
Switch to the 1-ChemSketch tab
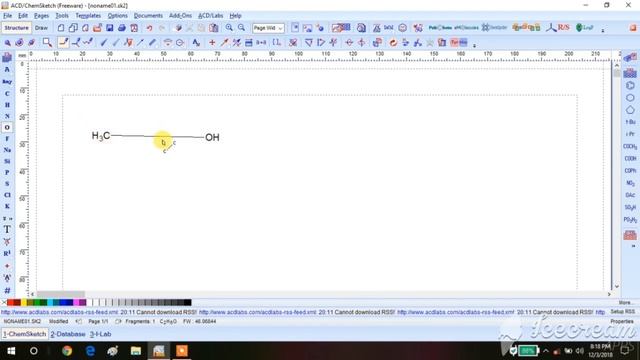coord(24,334)
